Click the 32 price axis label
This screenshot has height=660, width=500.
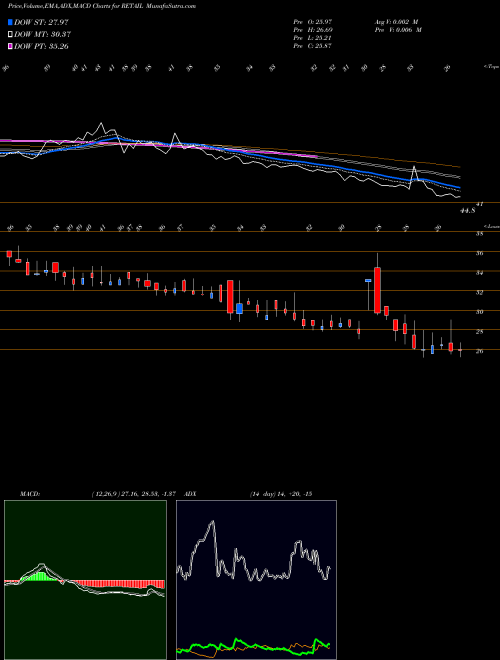pyautogui.click(x=479, y=292)
